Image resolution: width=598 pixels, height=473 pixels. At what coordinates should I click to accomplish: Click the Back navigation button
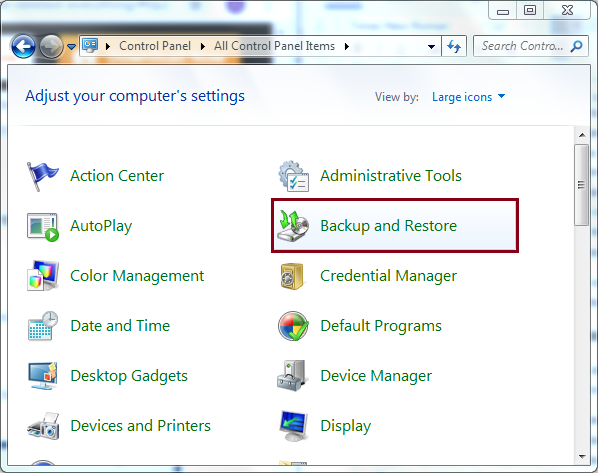pos(23,47)
